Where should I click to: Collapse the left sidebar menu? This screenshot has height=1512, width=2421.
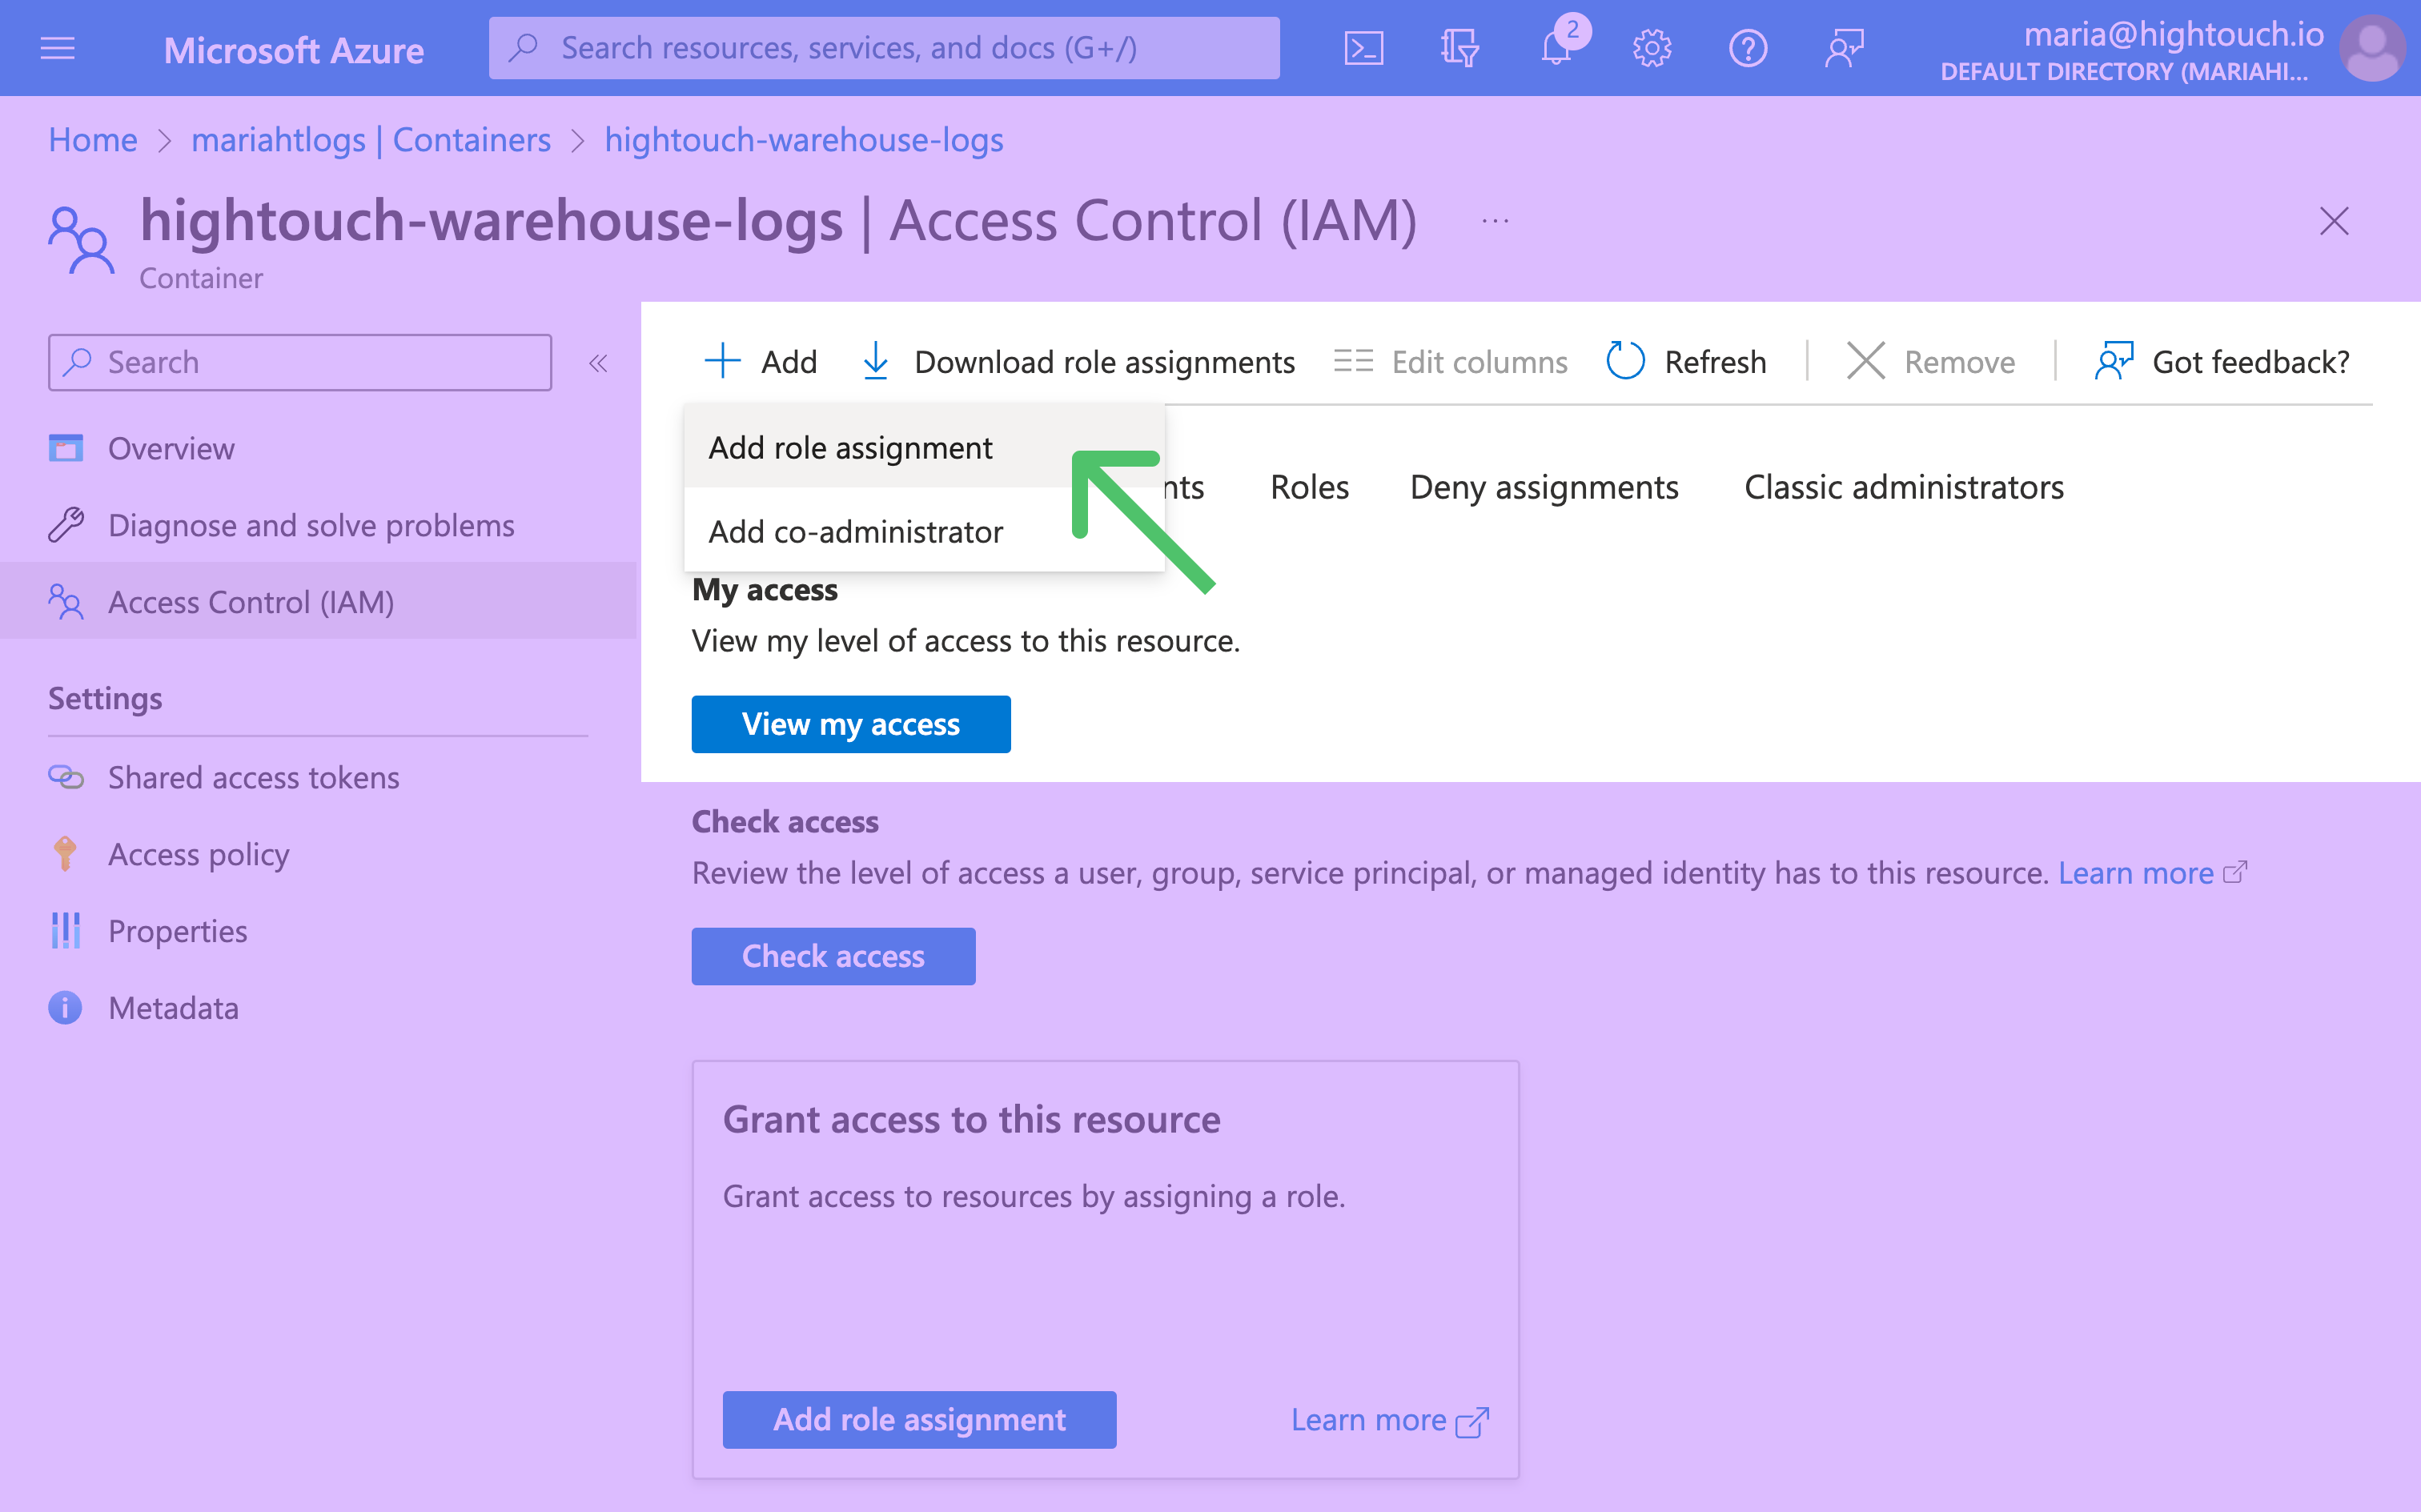click(x=598, y=363)
